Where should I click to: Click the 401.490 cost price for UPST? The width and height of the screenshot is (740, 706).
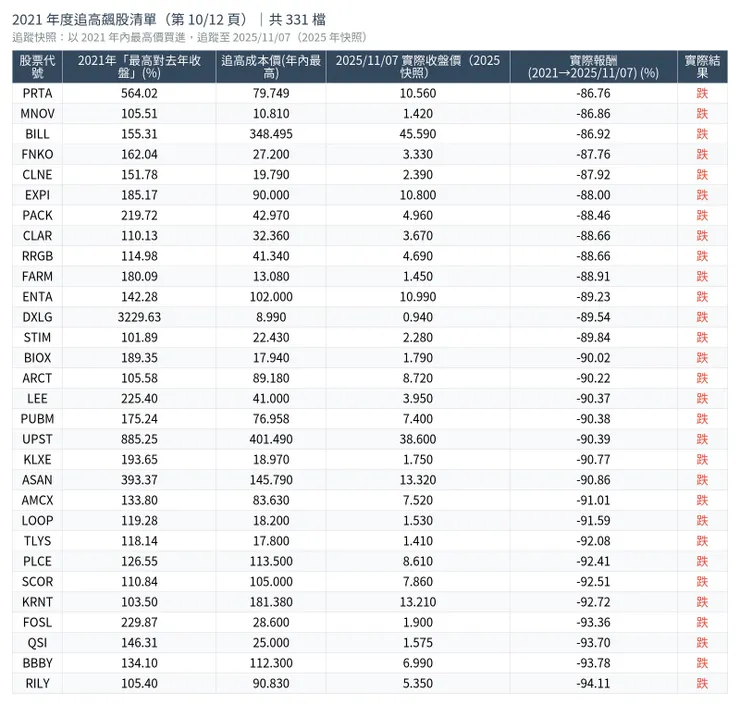(271, 439)
